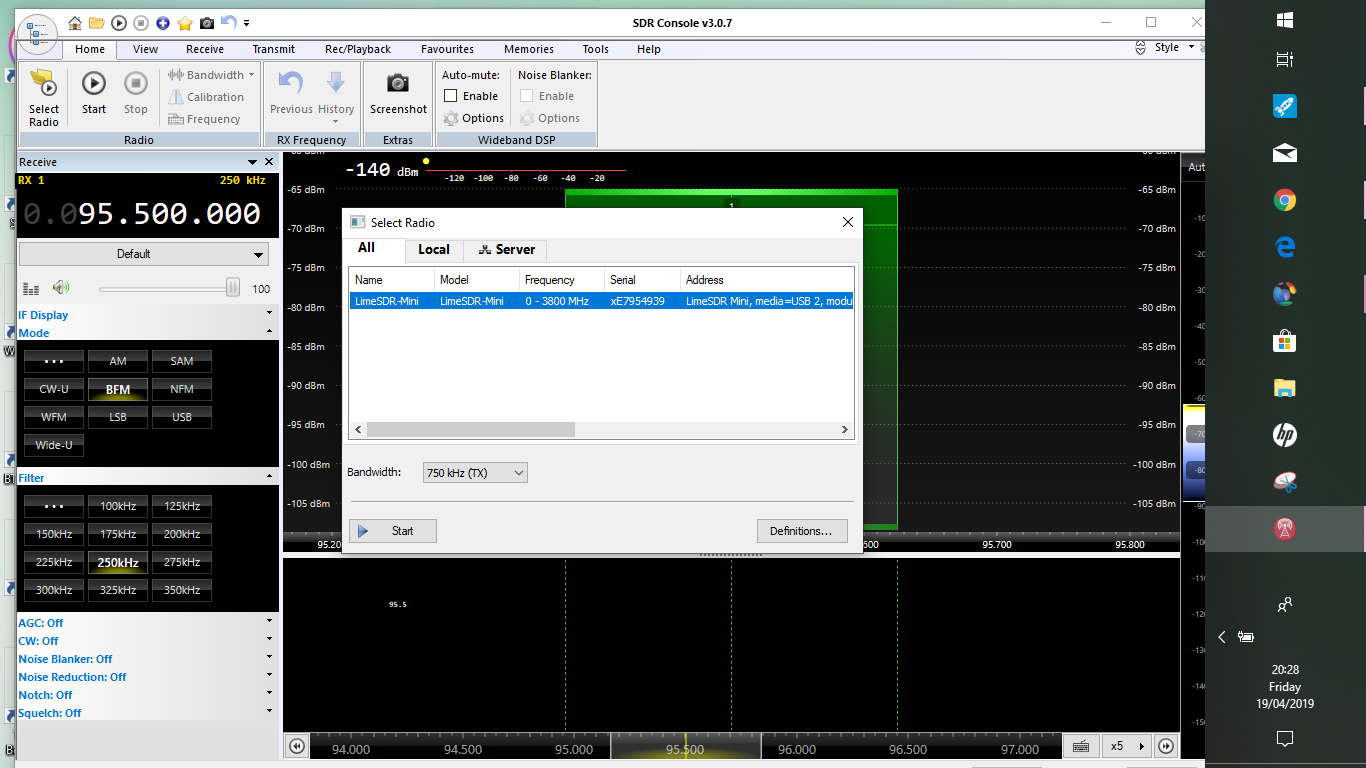The image size is (1366, 768).
Task: Click Start button in Select Radio dialog
Action: (x=393, y=531)
